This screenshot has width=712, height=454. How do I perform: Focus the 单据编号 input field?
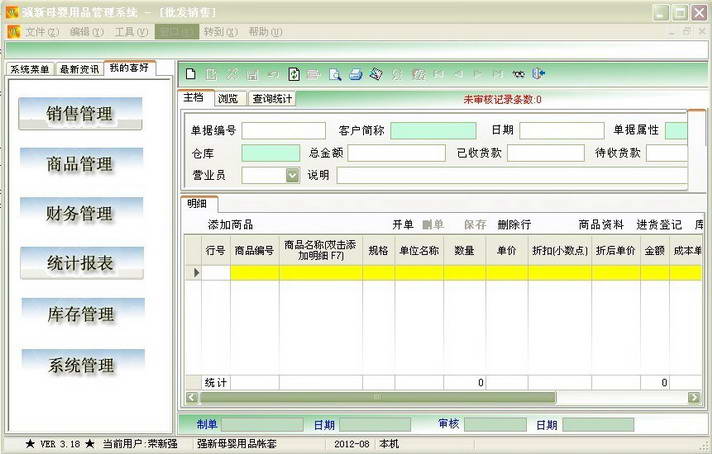click(284, 131)
